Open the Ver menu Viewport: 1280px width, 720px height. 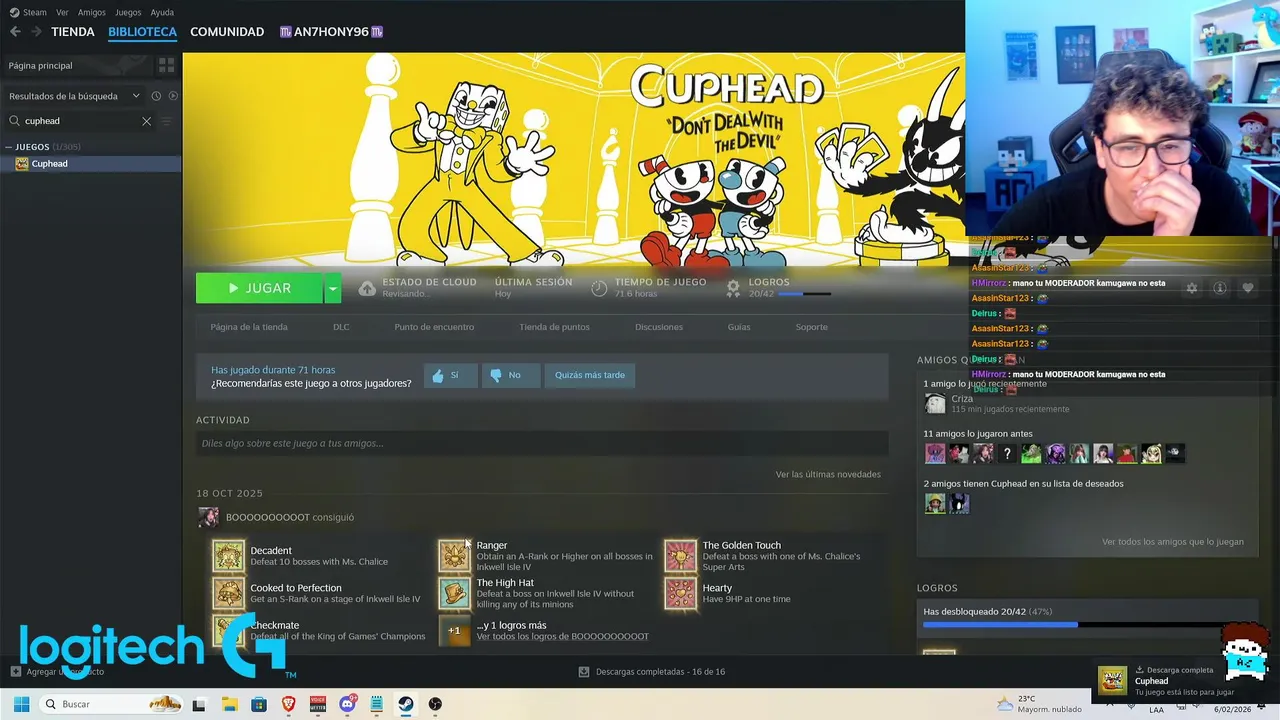coord(62,12)
